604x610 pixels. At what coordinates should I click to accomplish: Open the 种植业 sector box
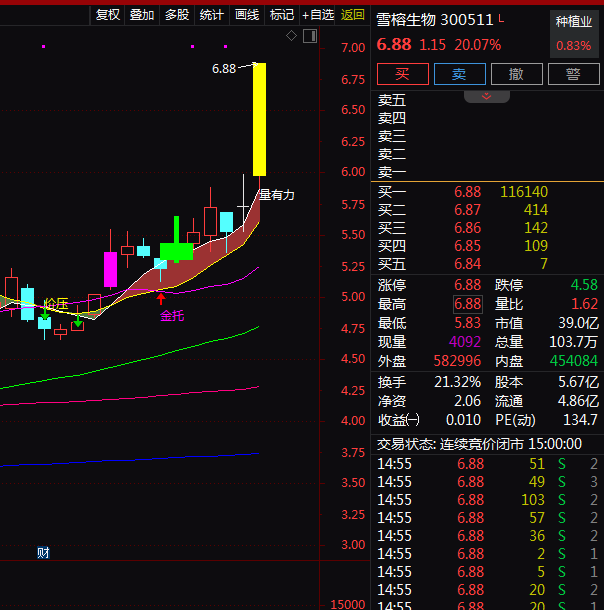(573, 33)
